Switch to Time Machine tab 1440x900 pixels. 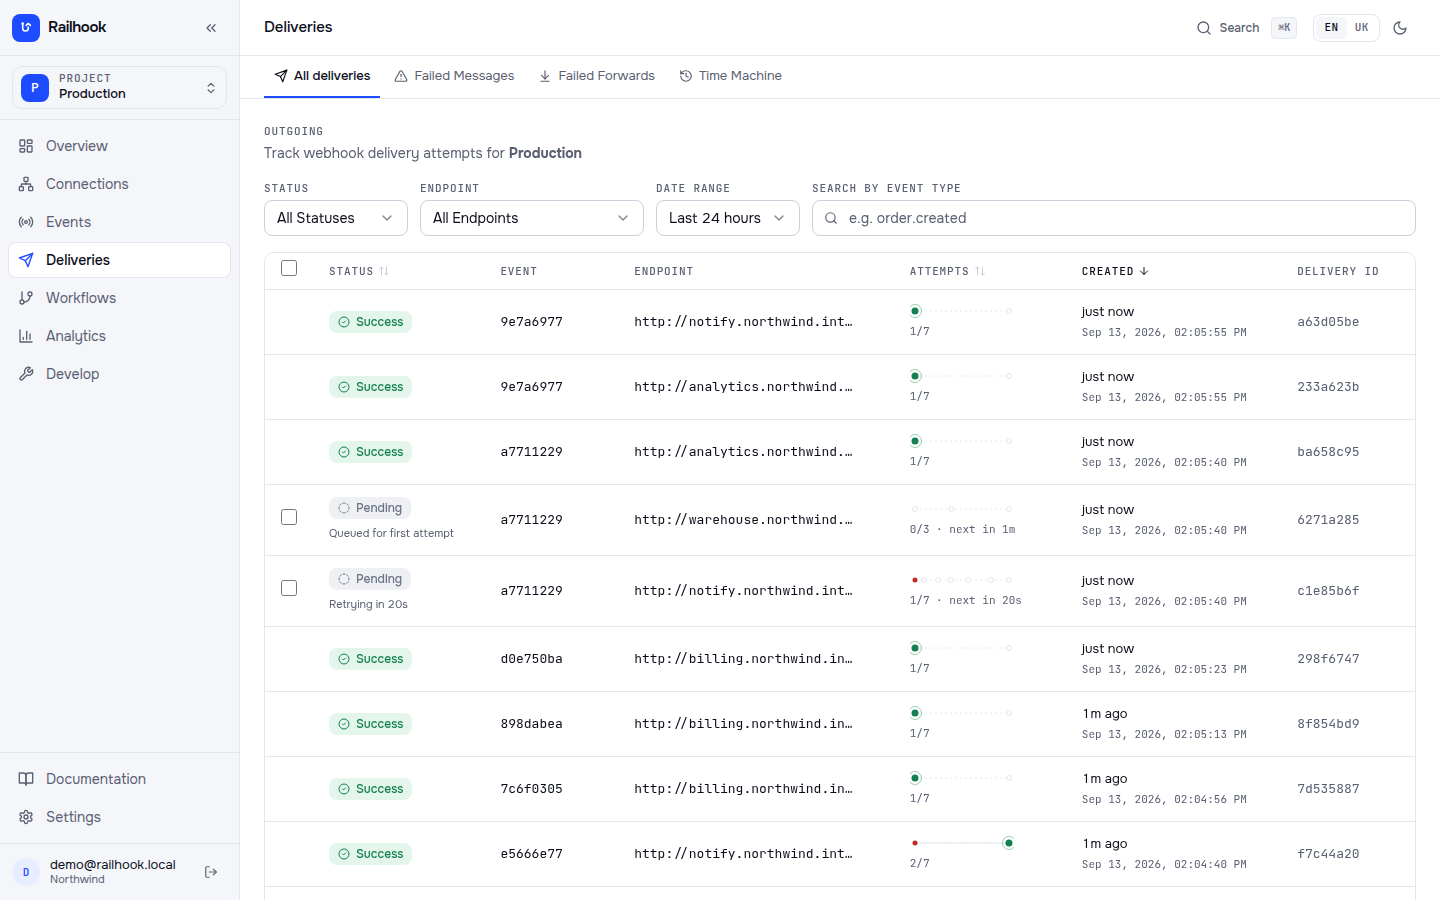point(730,76)
